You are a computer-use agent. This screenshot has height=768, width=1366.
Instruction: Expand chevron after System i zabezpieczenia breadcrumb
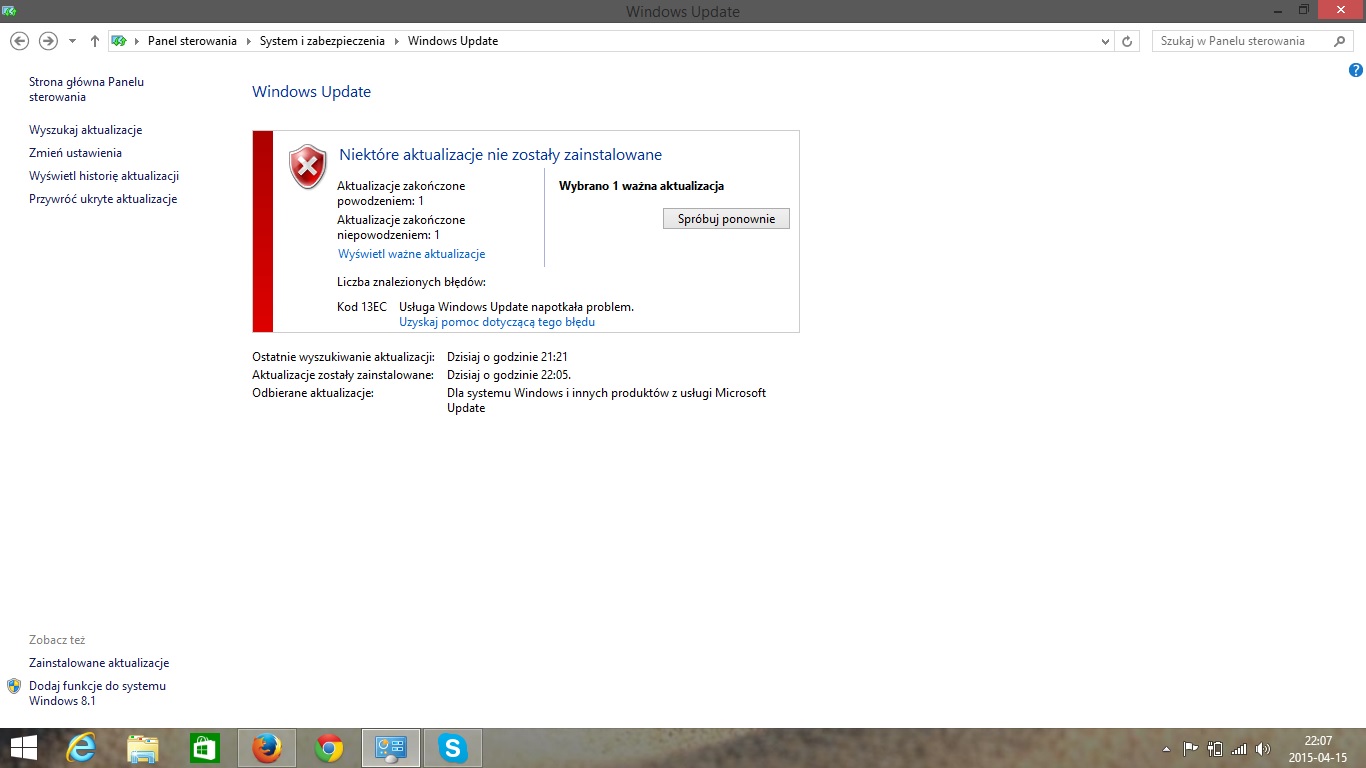tap(396, 41)
